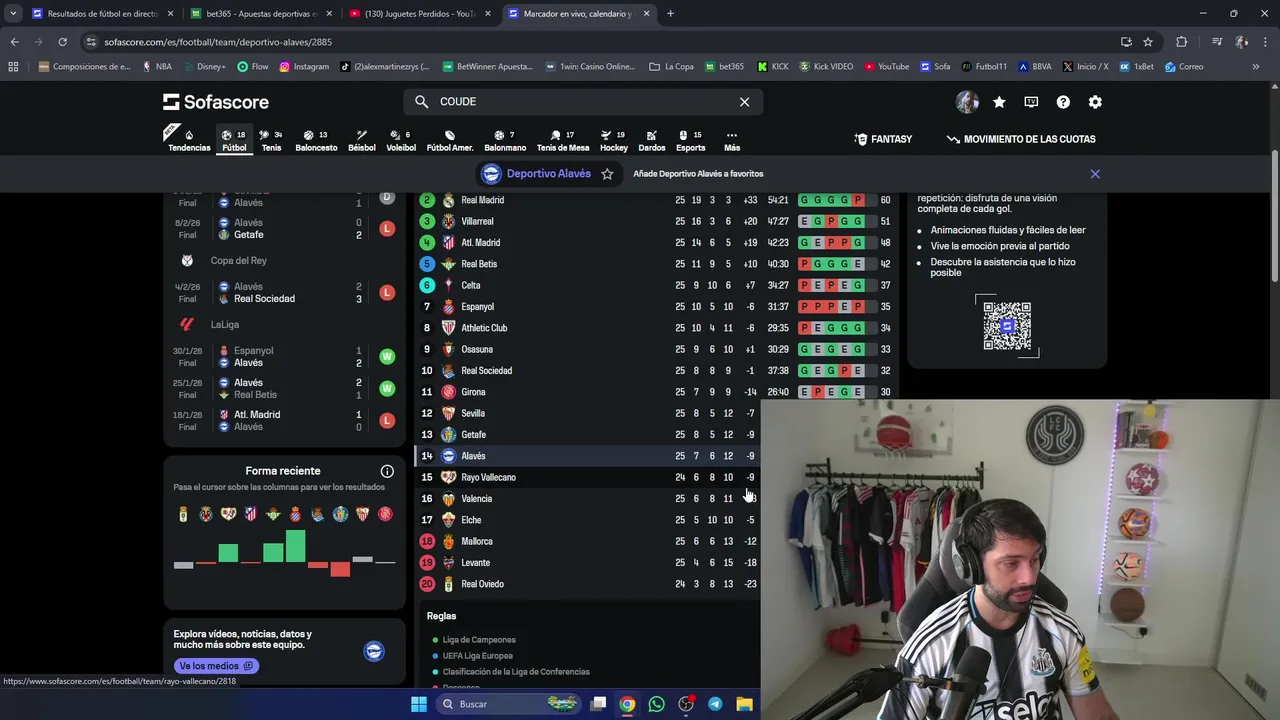Select the Tenis sport tab
Viewport: 1280px width, 720px height.
(x=271, y=140)
